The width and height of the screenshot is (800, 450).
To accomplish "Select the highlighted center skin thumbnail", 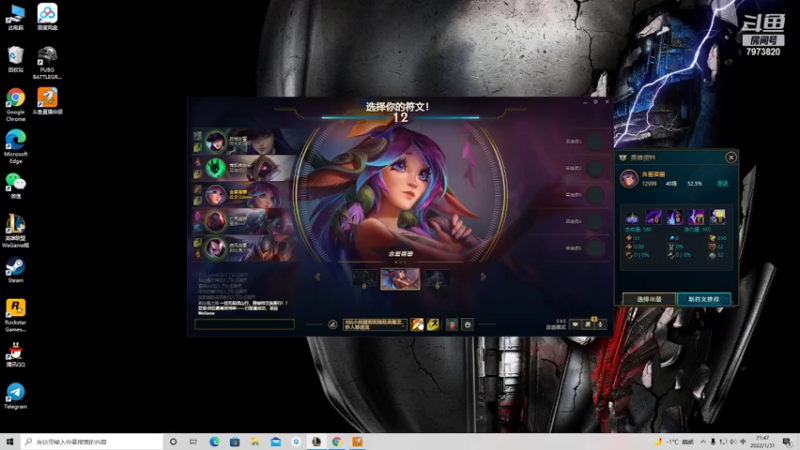I will pos(401,279).
